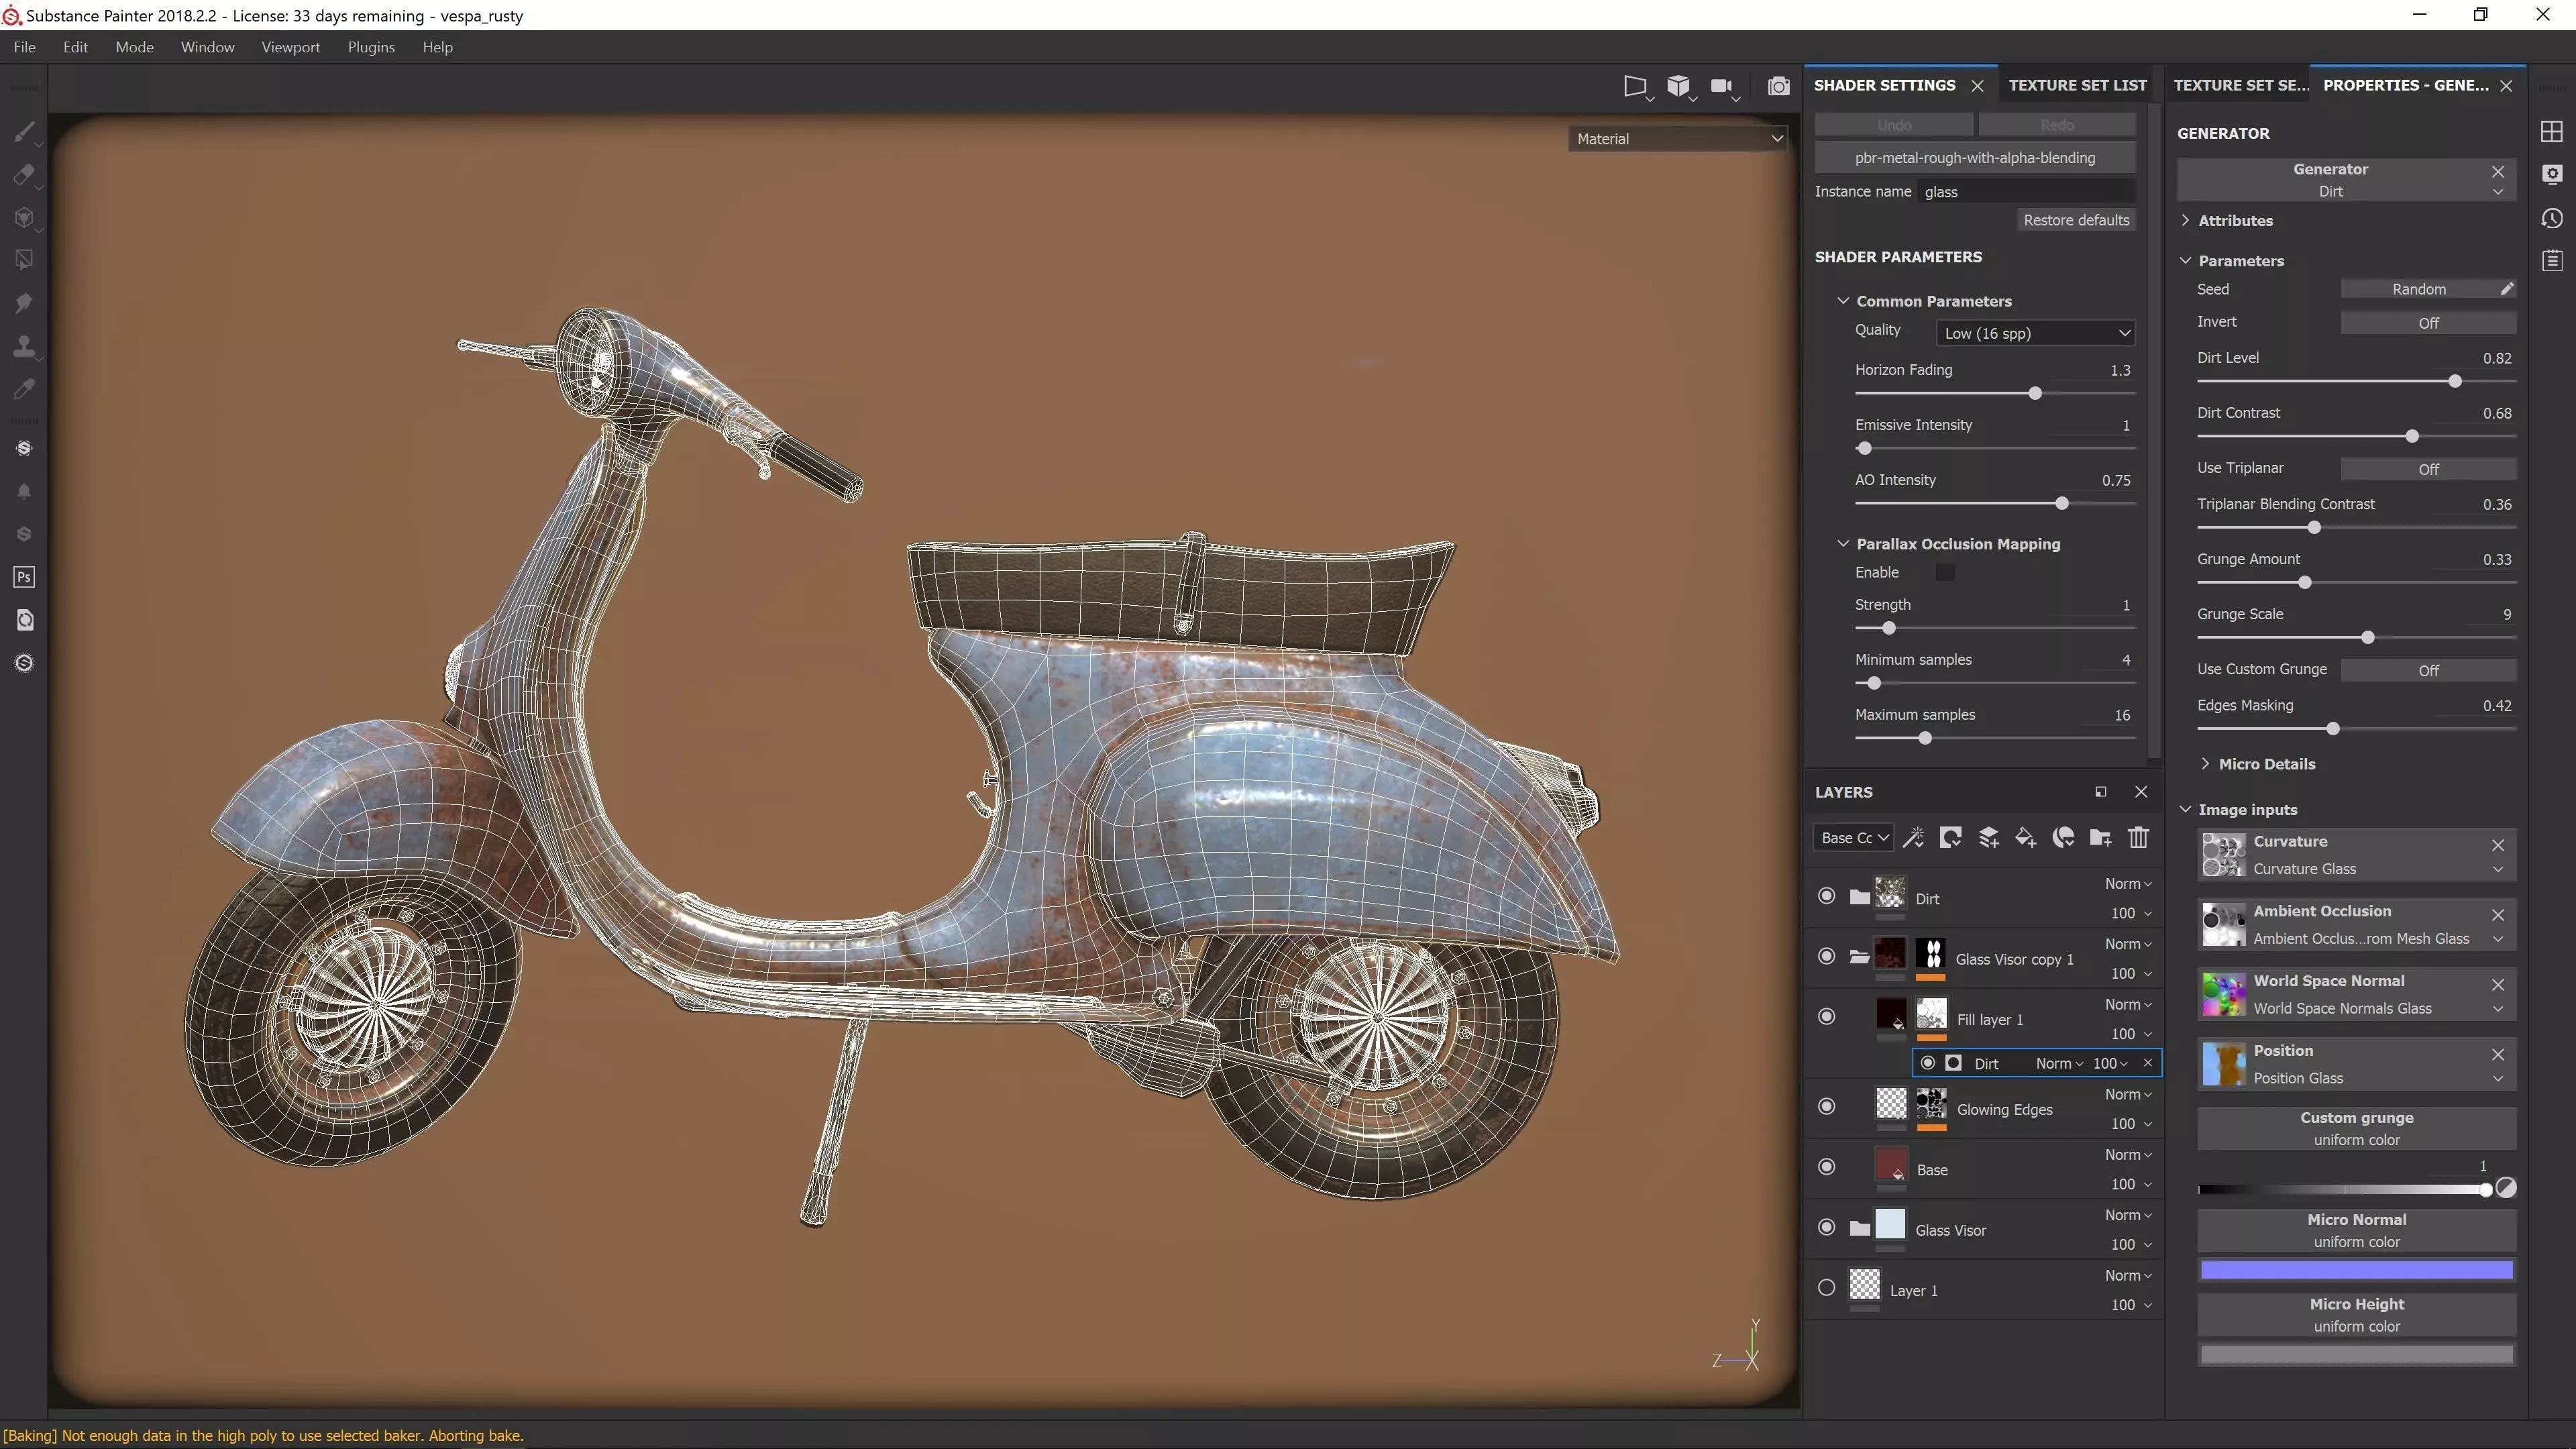
Task: Open the Display settings grid icon in right dock
Action: click(x=2552, y=132)
